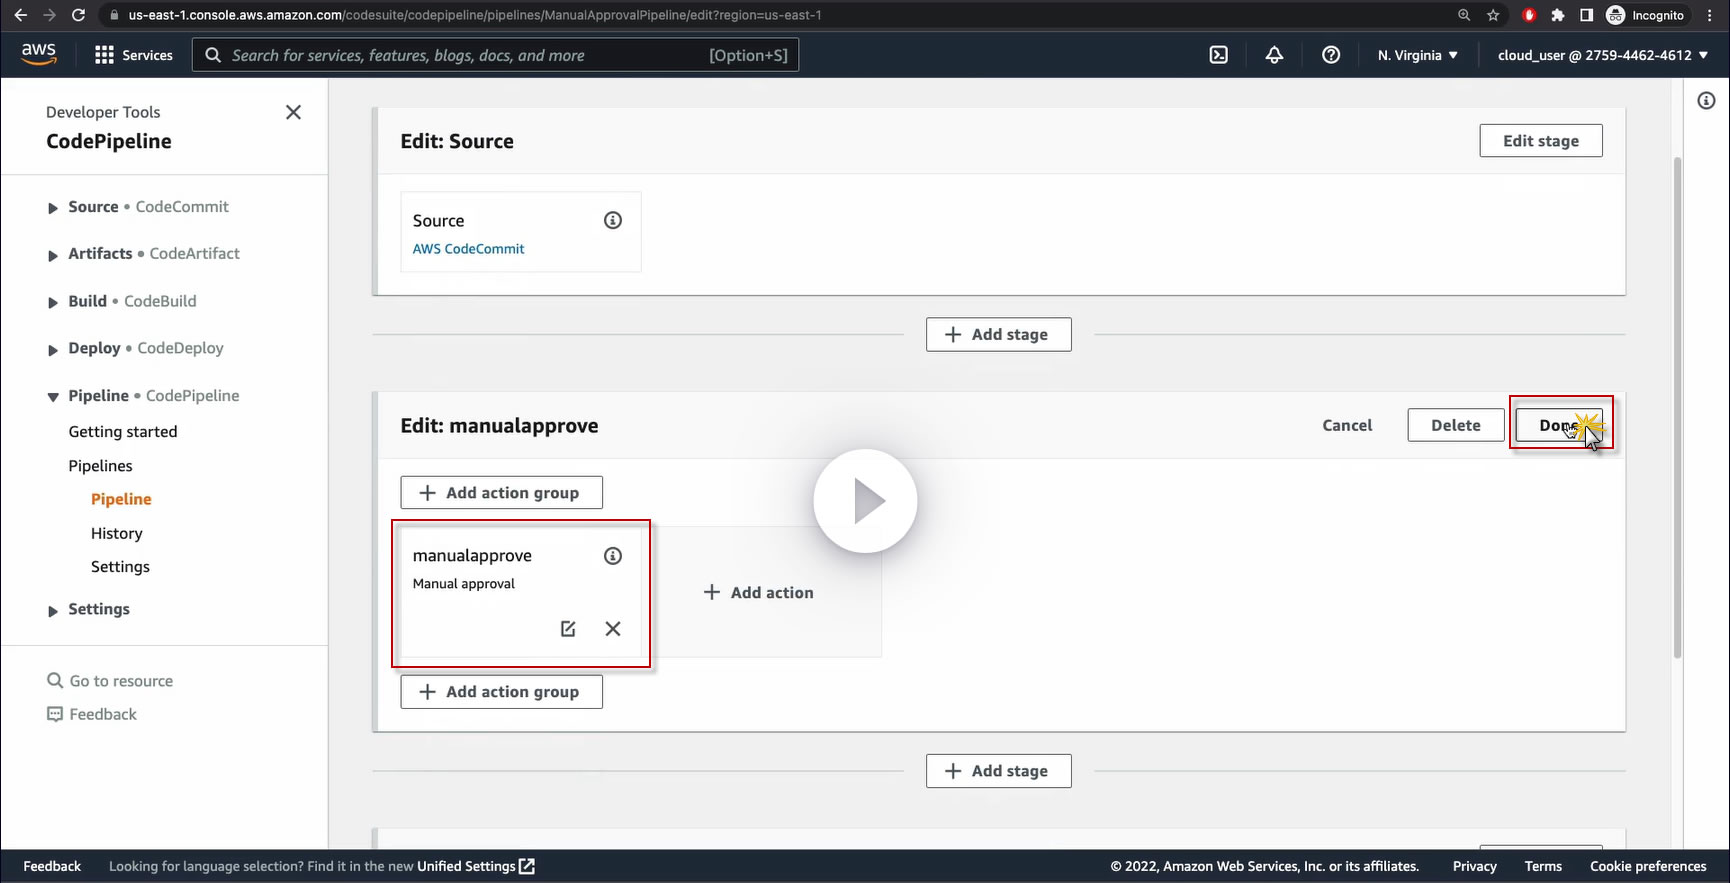
Task: Open AWS CloudShell terminal icon
Action: tap(1218, 55)
